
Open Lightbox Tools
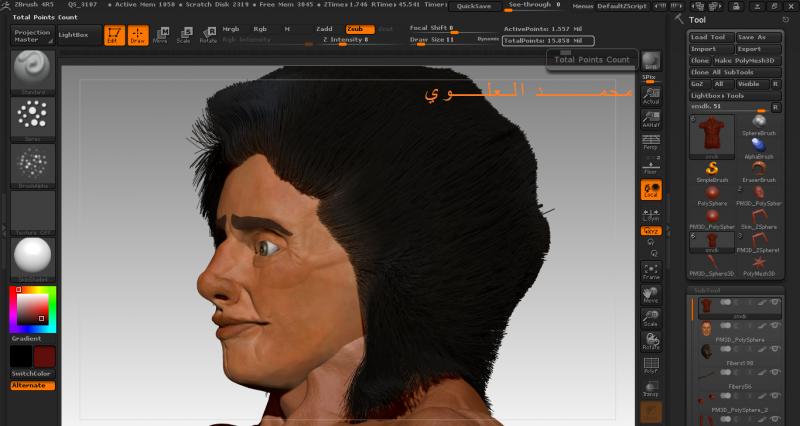point(735,95)
